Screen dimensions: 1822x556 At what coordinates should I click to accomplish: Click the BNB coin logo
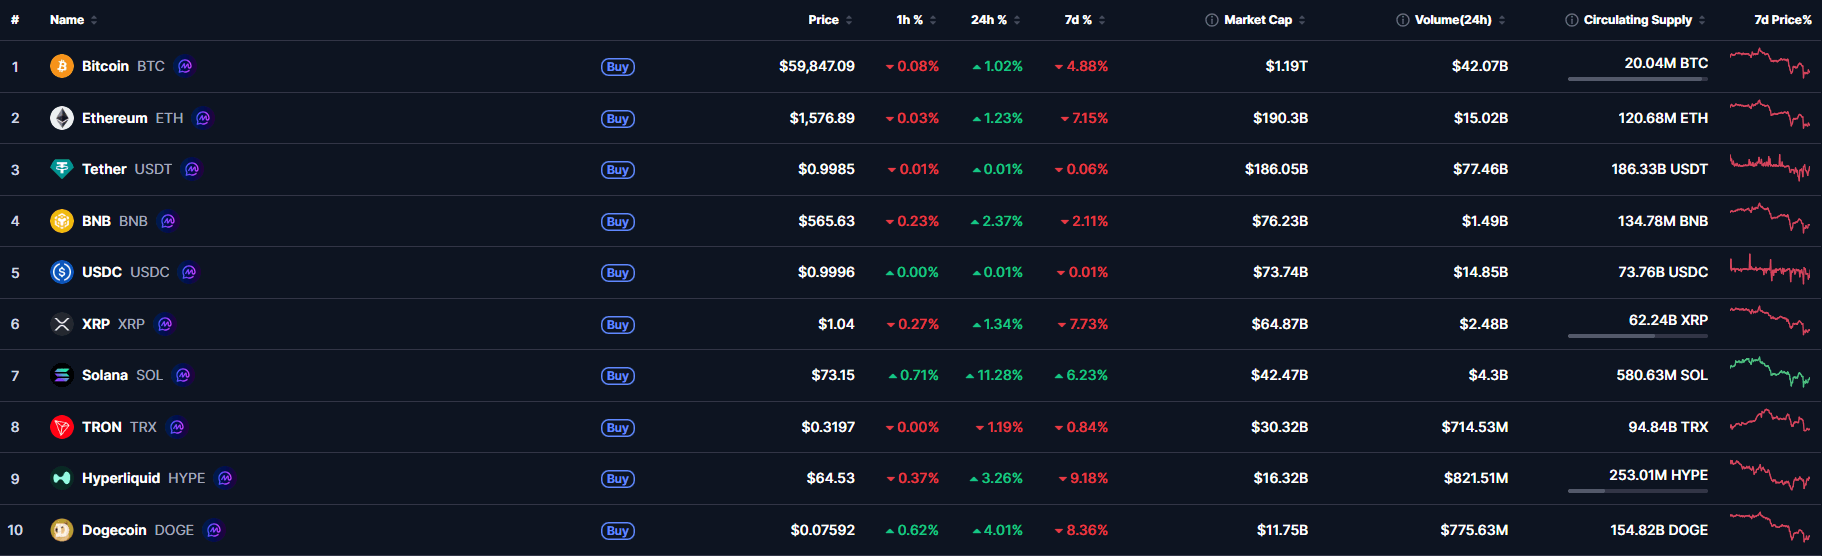[62, 221]
